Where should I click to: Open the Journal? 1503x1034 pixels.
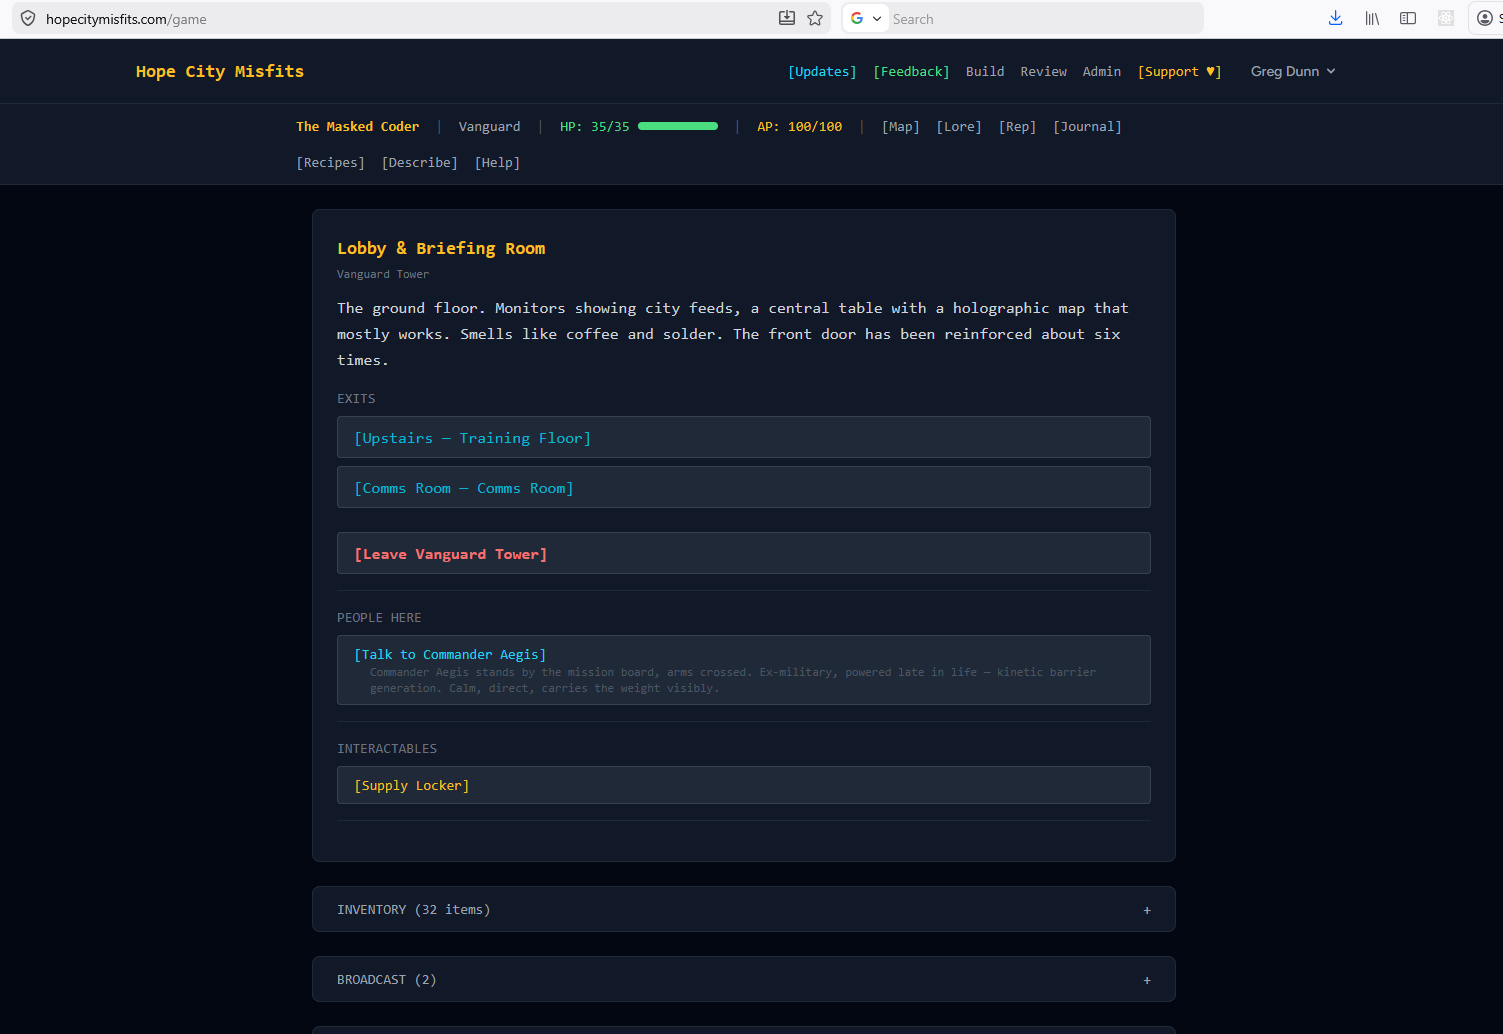coord(1087,126)
